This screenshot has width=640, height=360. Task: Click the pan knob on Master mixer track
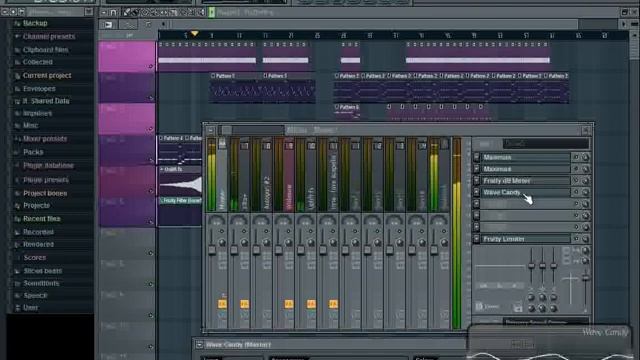pos(216,221)
